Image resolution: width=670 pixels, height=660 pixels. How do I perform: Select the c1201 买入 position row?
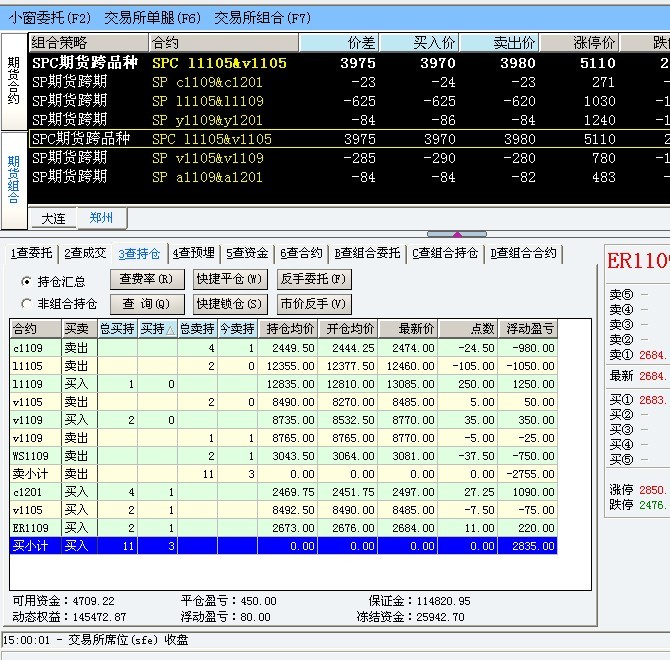[x=283, y=492]
